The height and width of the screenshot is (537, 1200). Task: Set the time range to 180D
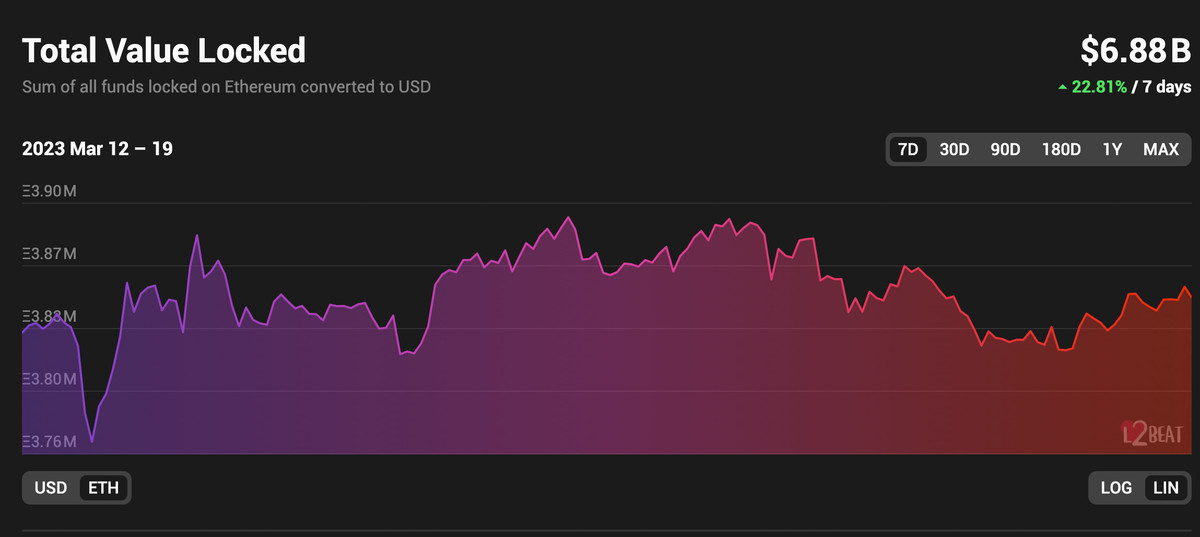[1061, 150]
